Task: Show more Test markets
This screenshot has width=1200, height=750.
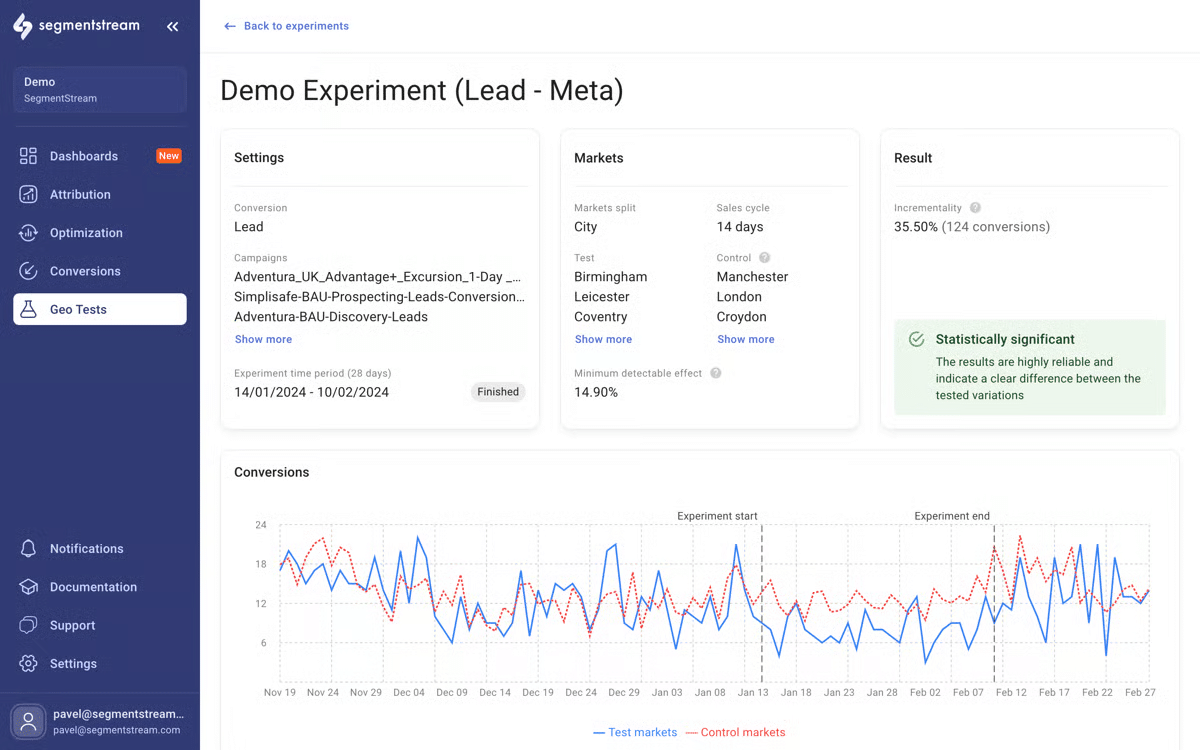Action: (x=603, y=339)
